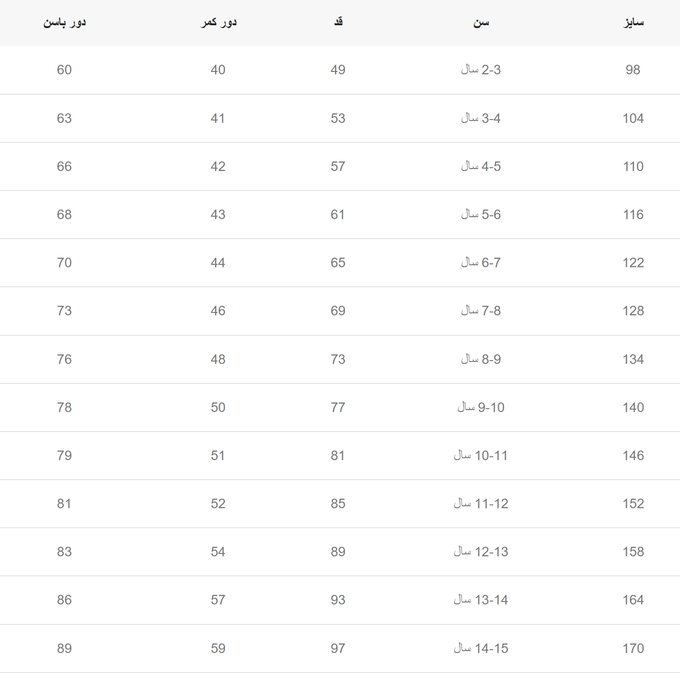Click the سن column header
Image resolution: width=680 pixels, height=673 pixels.
point(481,22)
